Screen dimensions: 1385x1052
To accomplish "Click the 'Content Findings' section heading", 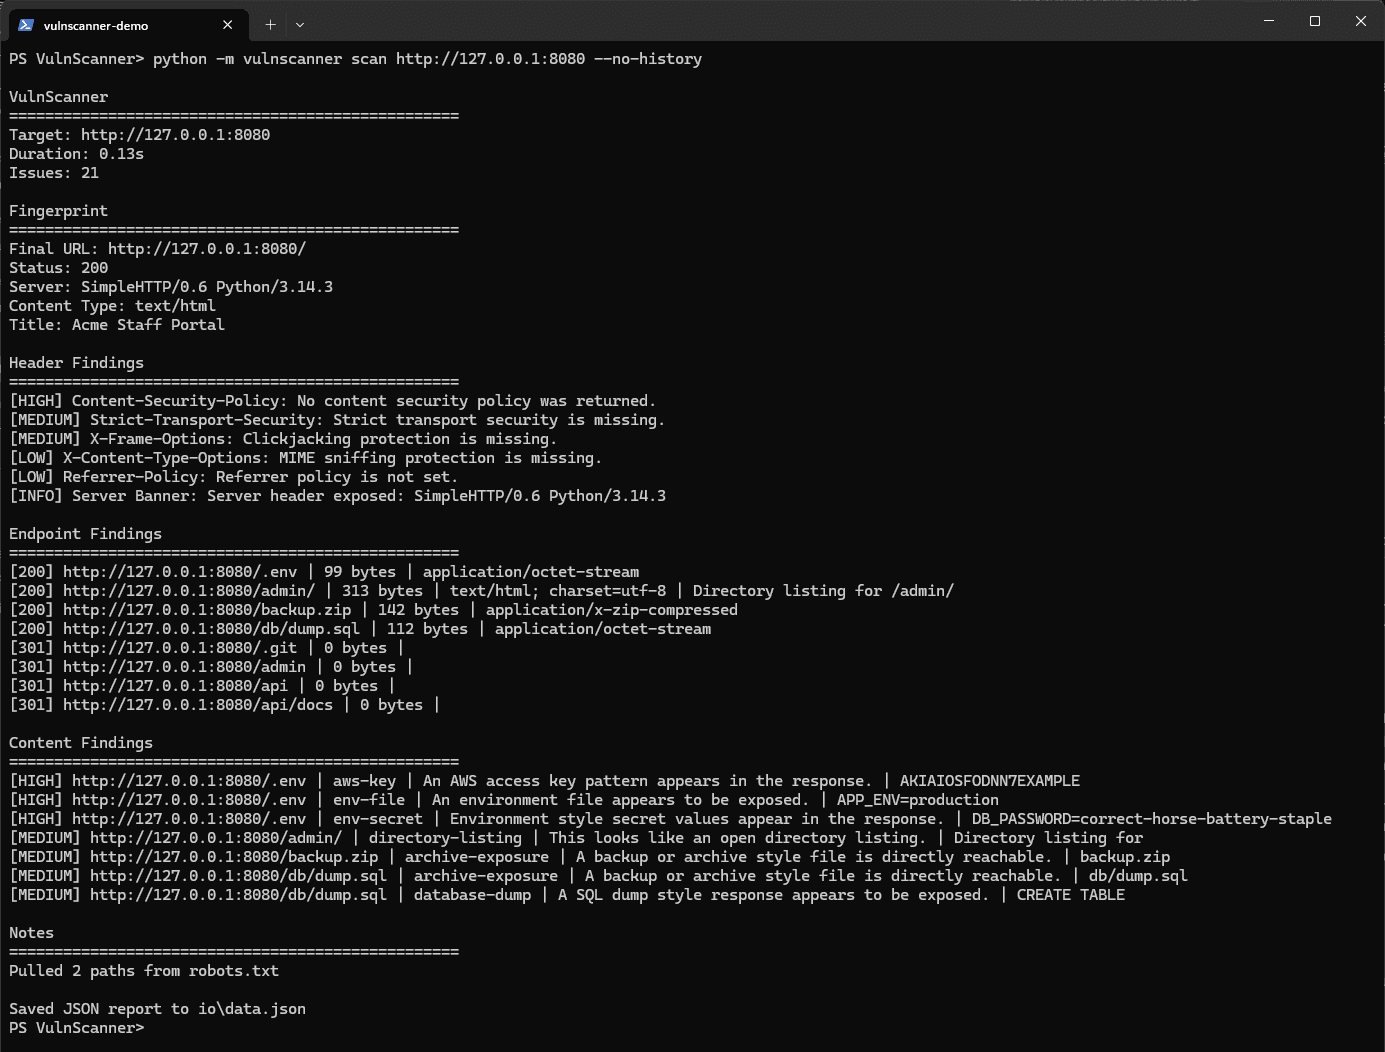I will (81, 743).
